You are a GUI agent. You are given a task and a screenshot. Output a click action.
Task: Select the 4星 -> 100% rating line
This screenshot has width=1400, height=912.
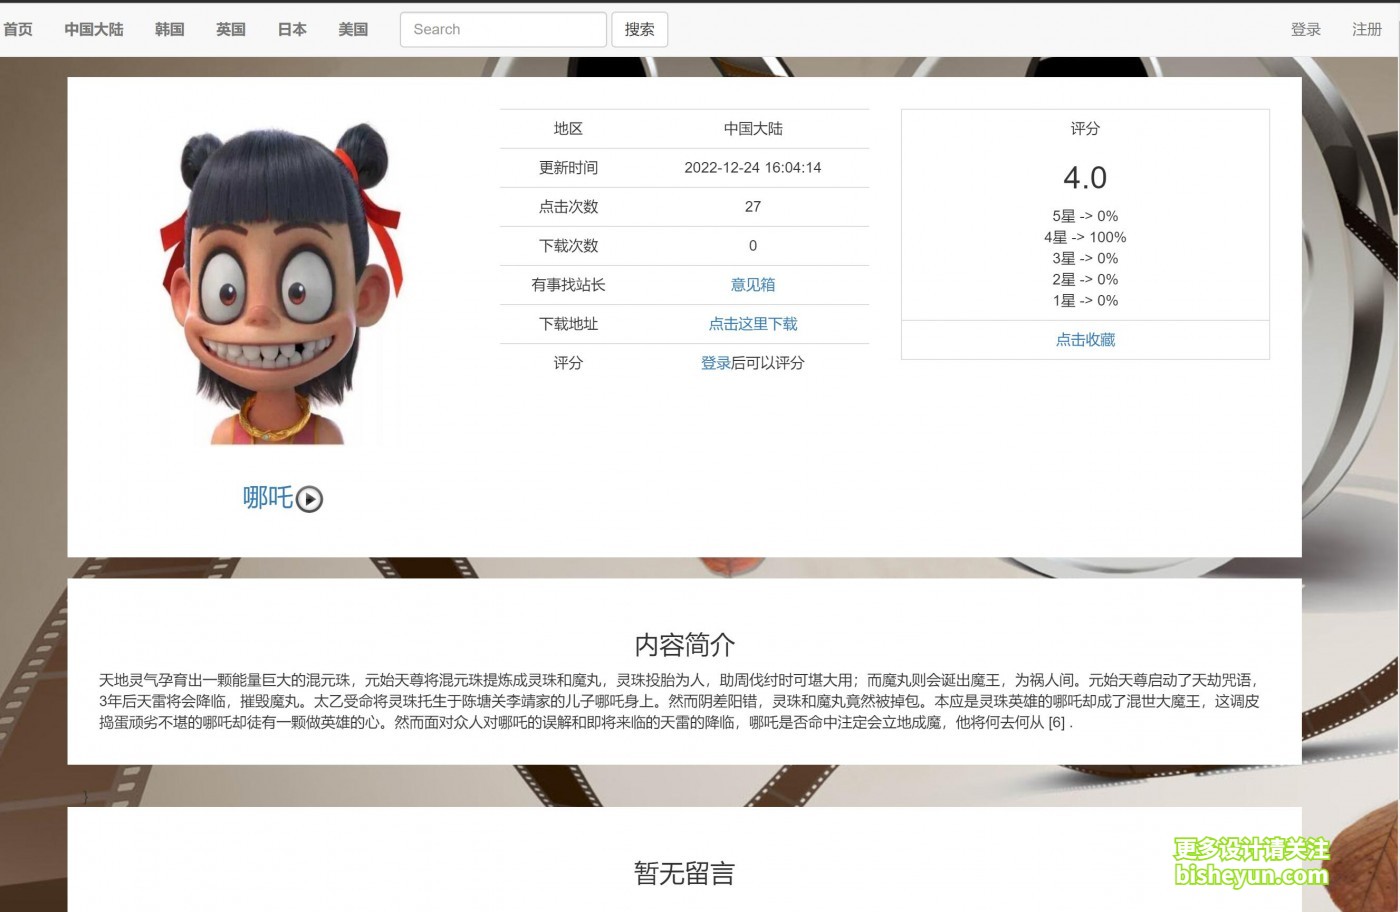tap(1085, 237)
